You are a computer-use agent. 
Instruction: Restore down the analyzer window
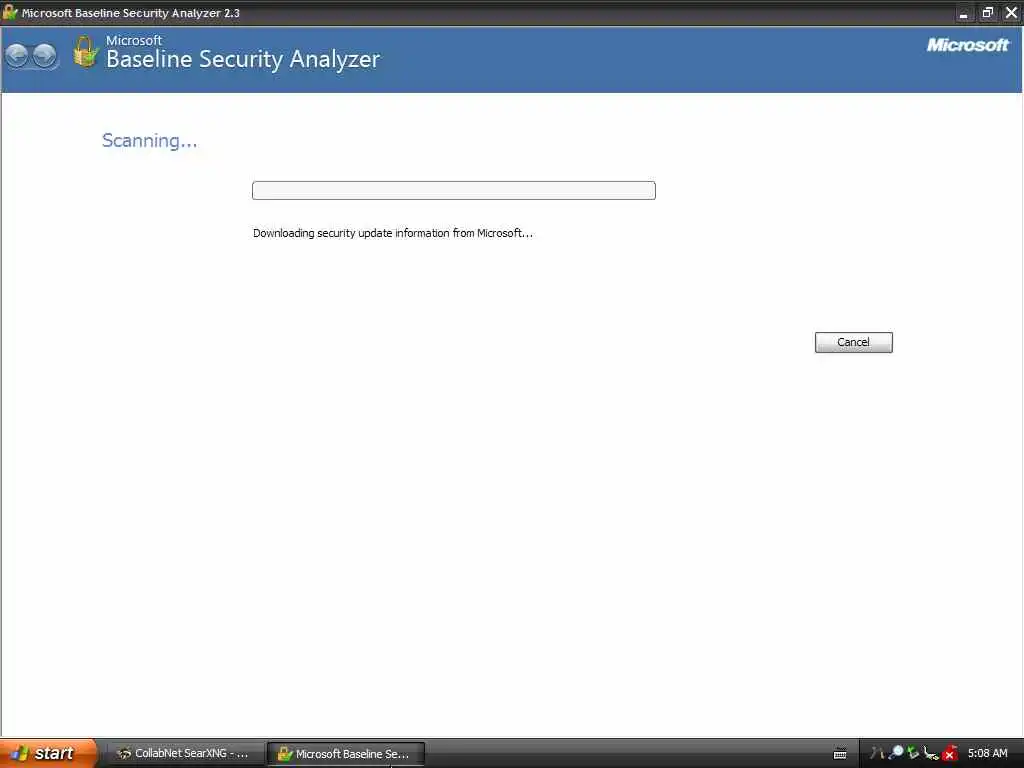(987, 12)
